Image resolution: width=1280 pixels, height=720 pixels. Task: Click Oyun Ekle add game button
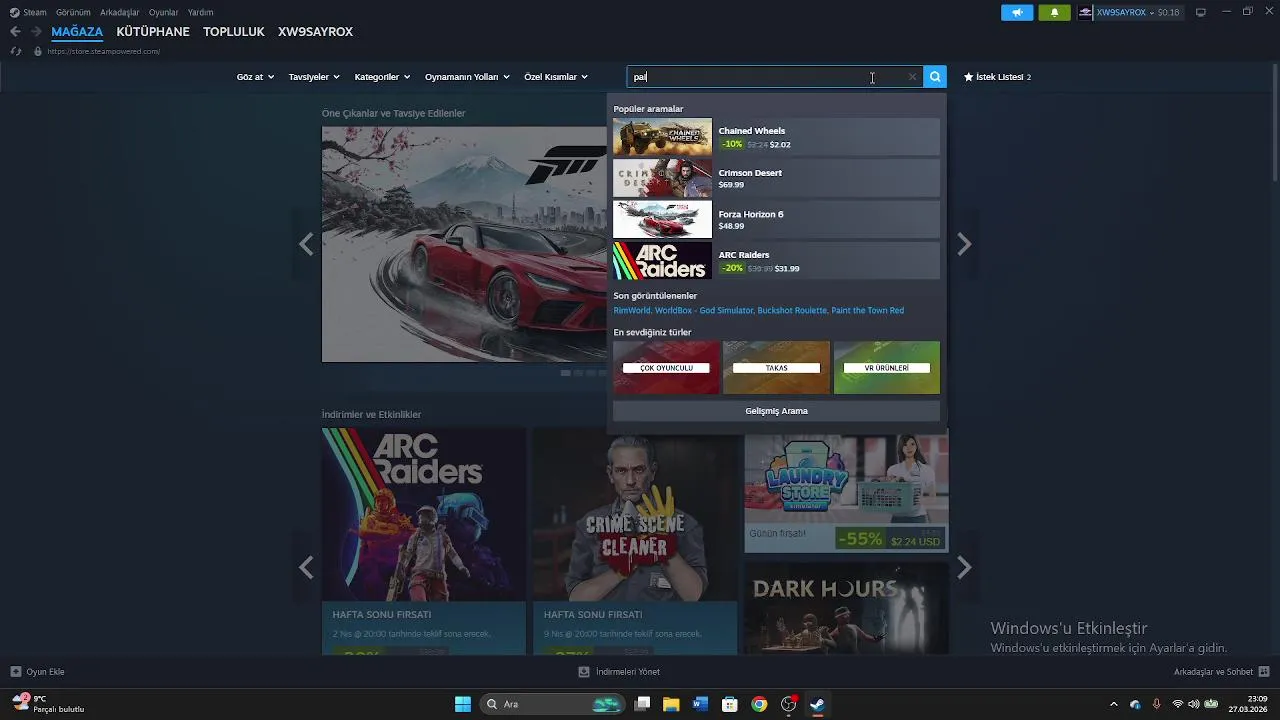click(x=37, y=672)
